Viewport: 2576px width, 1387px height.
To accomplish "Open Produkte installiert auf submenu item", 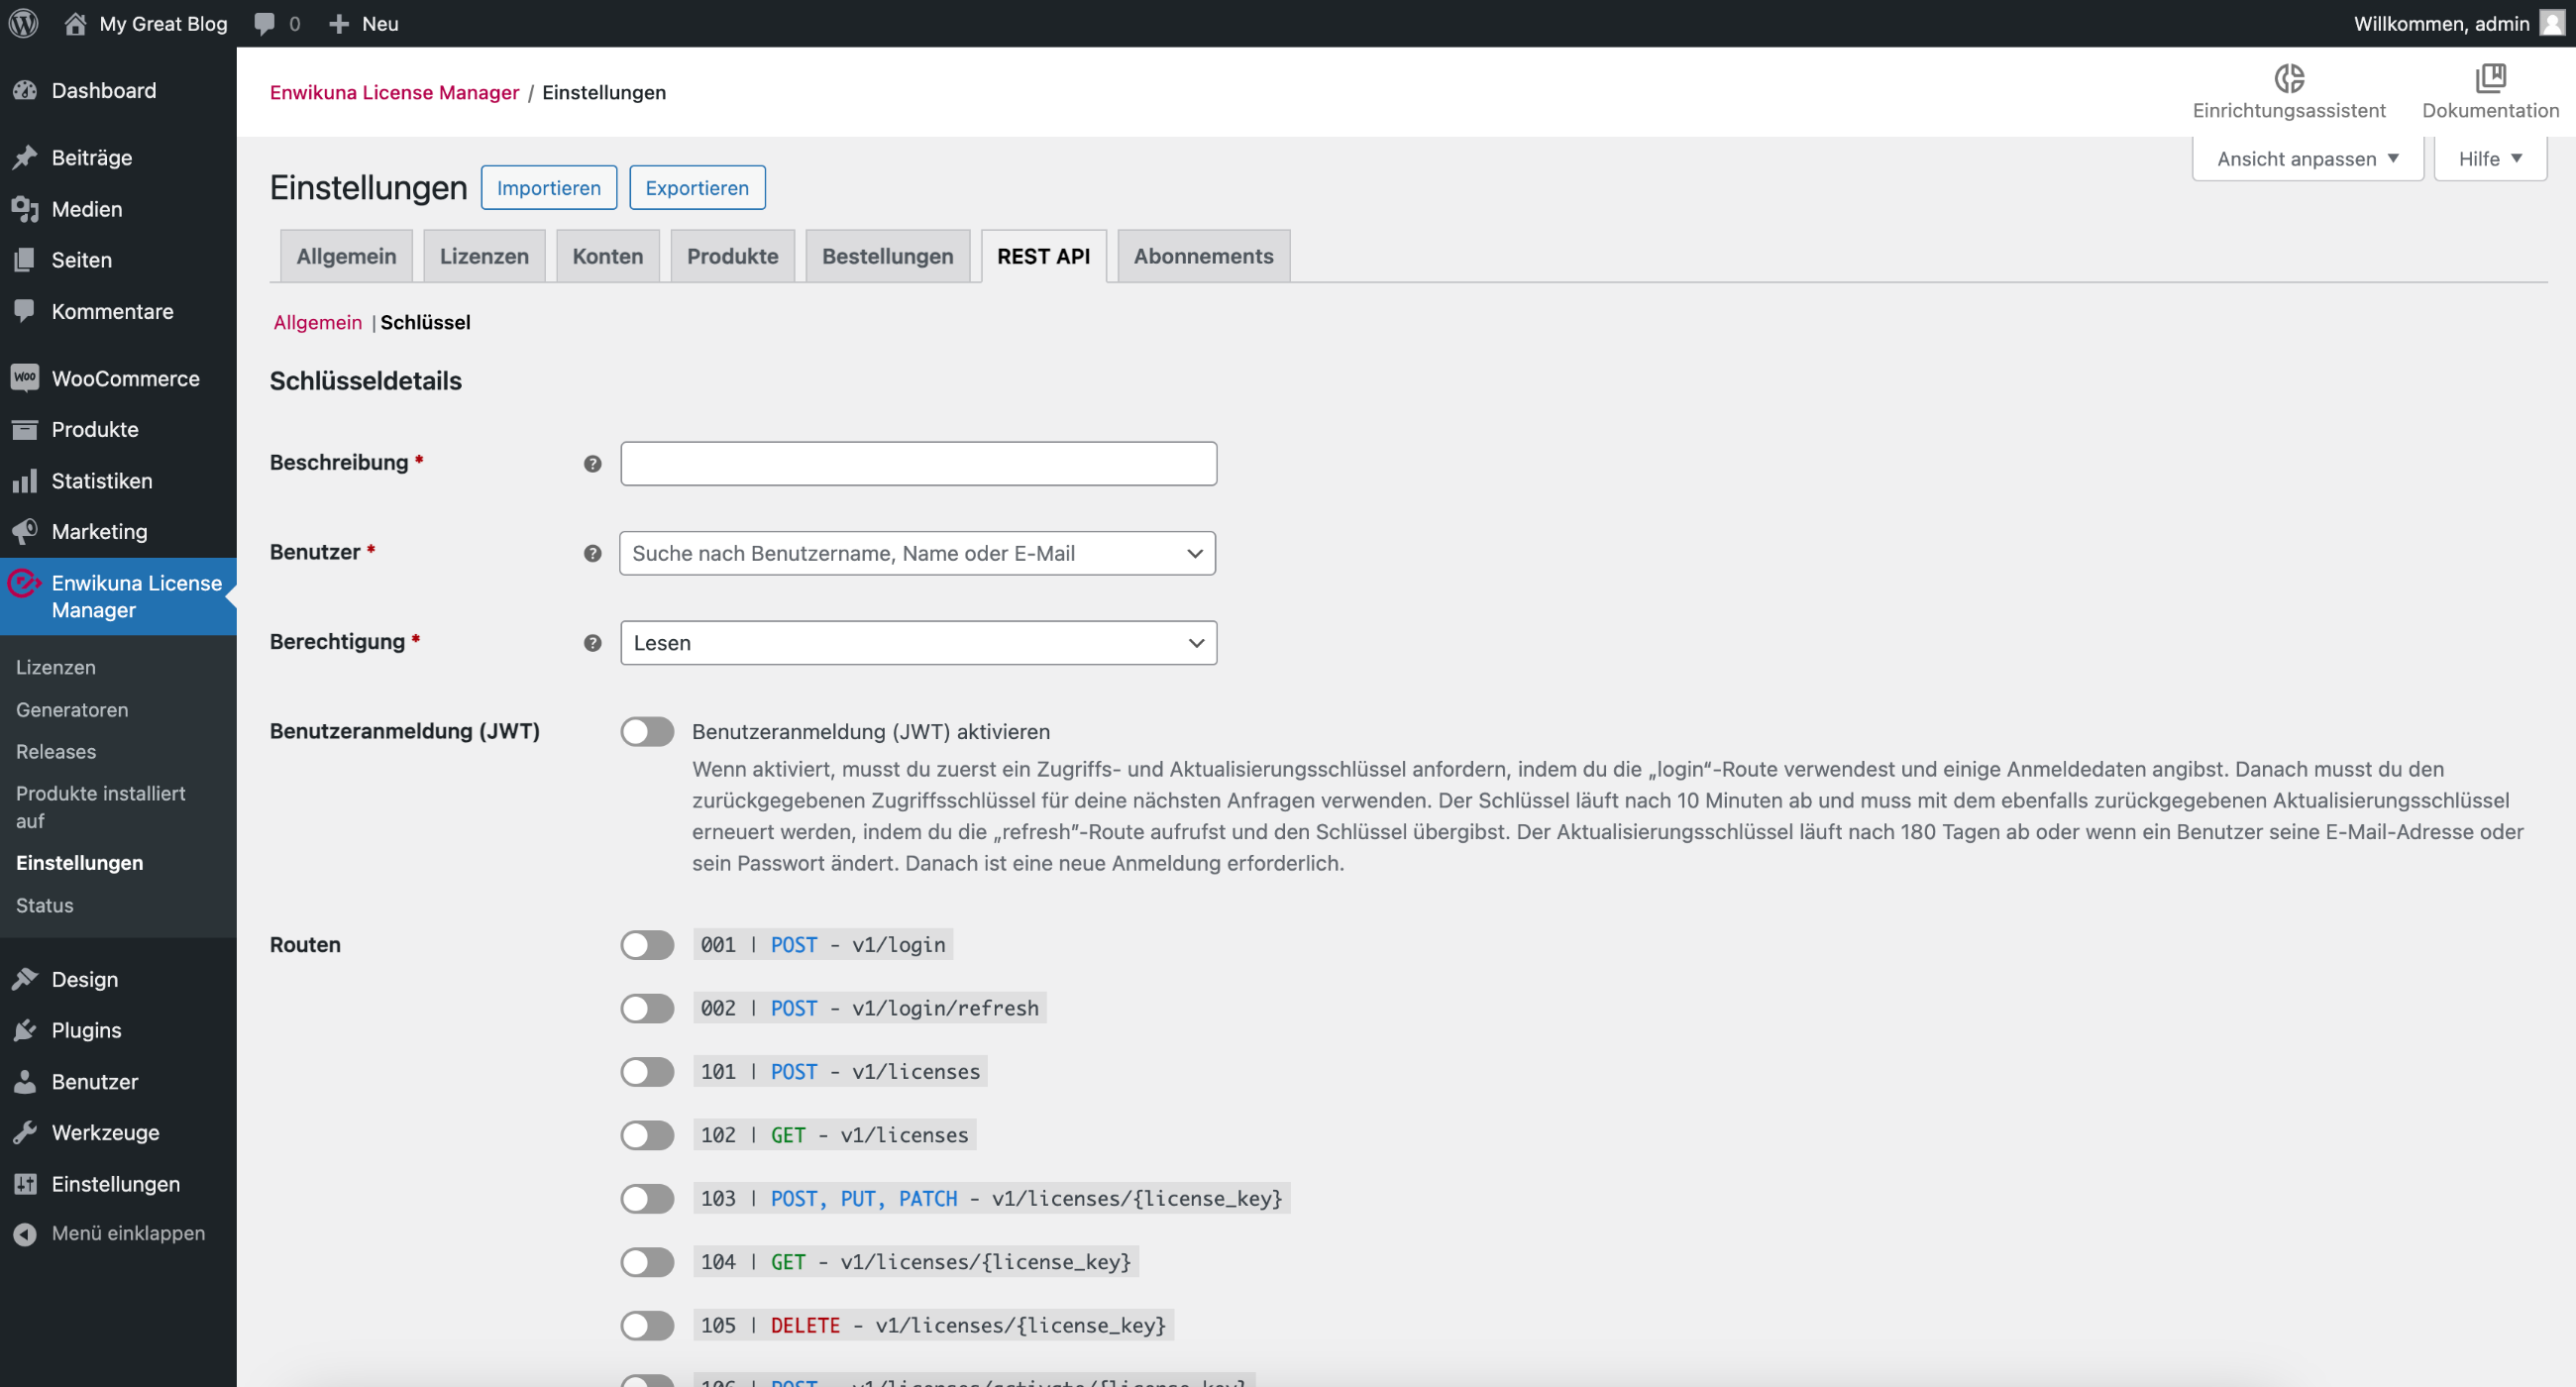I will [100, 807].
